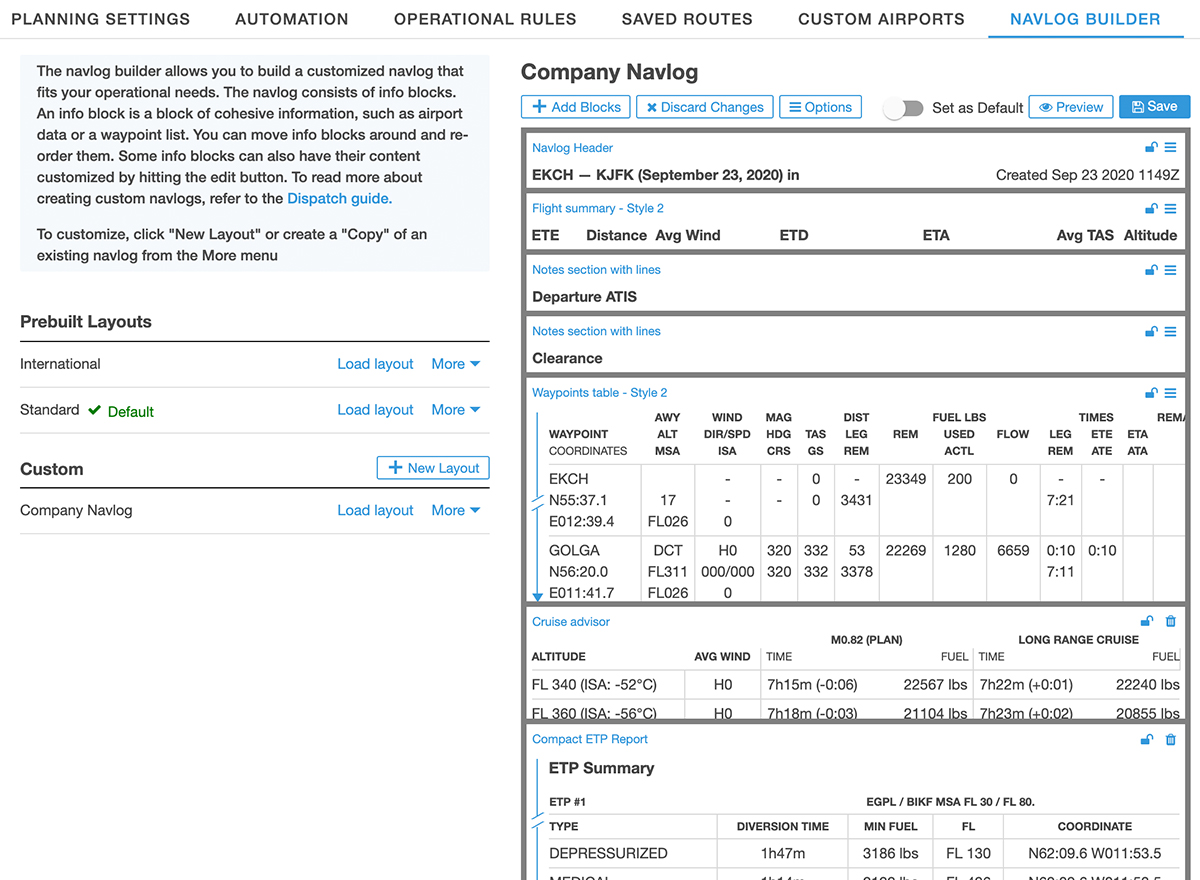Load the Standard prebuilt layout

point(375,410)
